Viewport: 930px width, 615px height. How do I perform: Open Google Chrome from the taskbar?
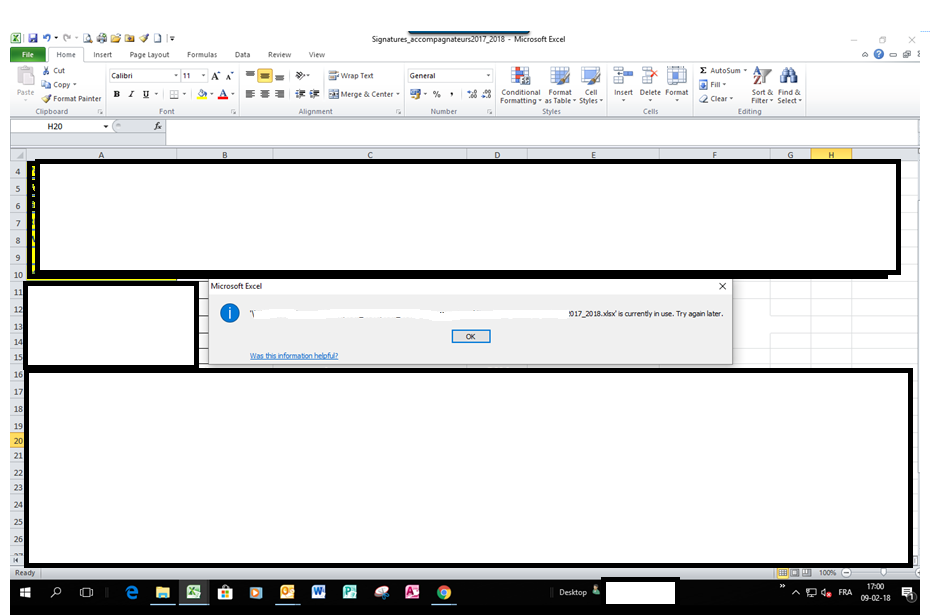point(444,592)
